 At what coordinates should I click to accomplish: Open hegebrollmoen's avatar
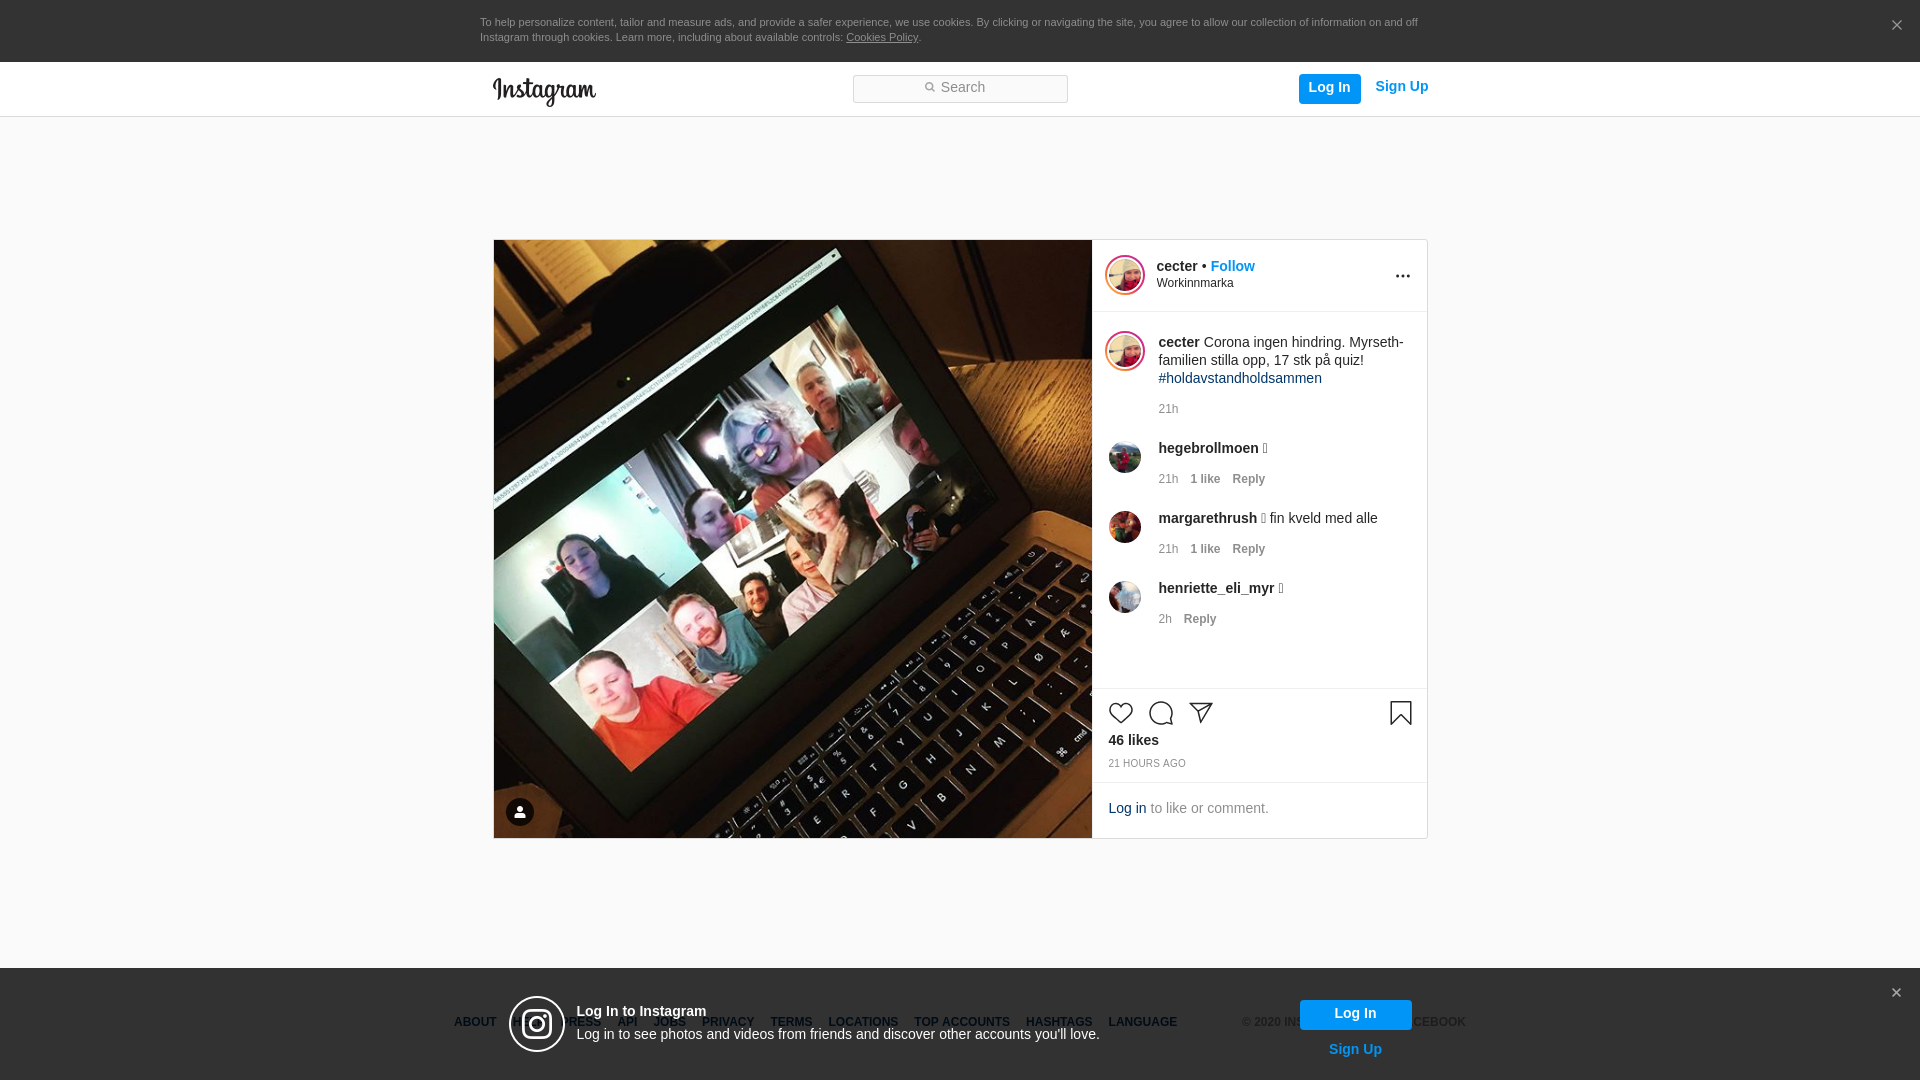1124,457
